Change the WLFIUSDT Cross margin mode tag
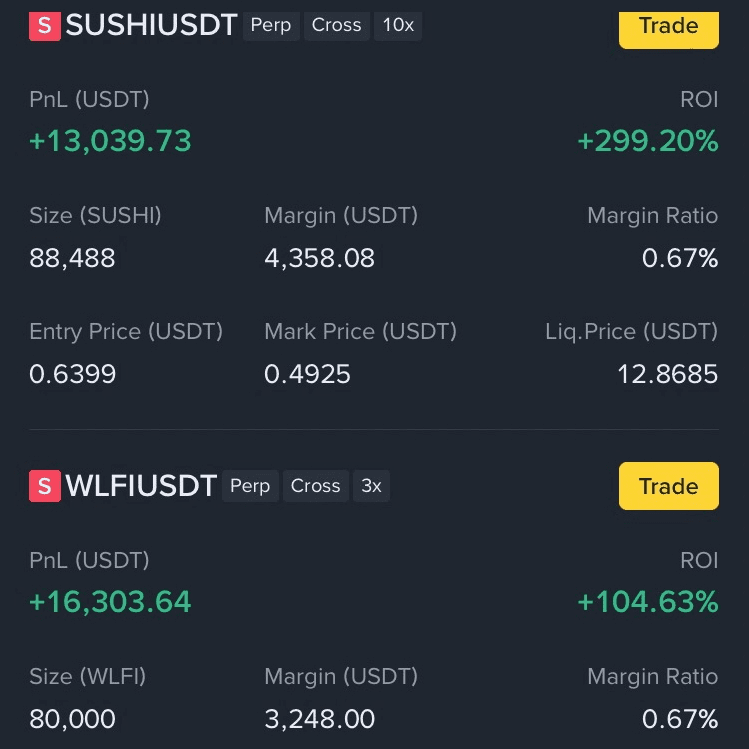The width and height of the screenshot is (749, 749). 316,486
